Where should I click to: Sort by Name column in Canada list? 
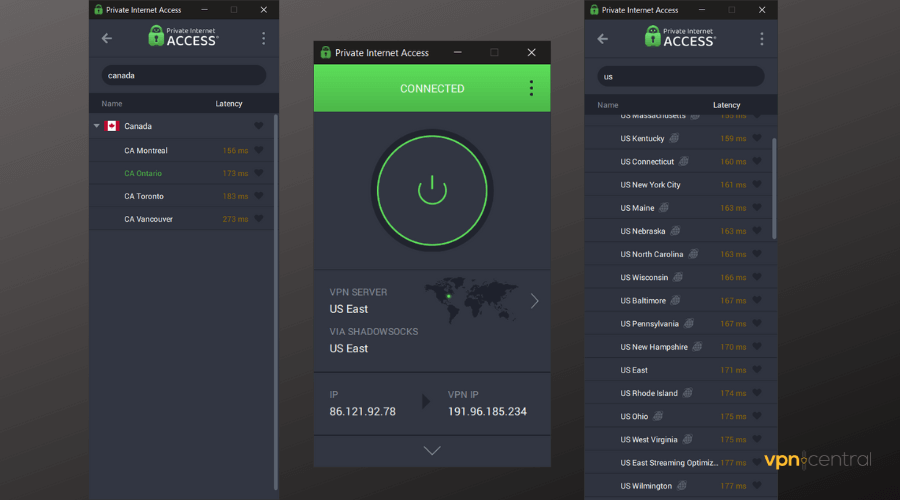pyautogui.click(x=112, y=104)
